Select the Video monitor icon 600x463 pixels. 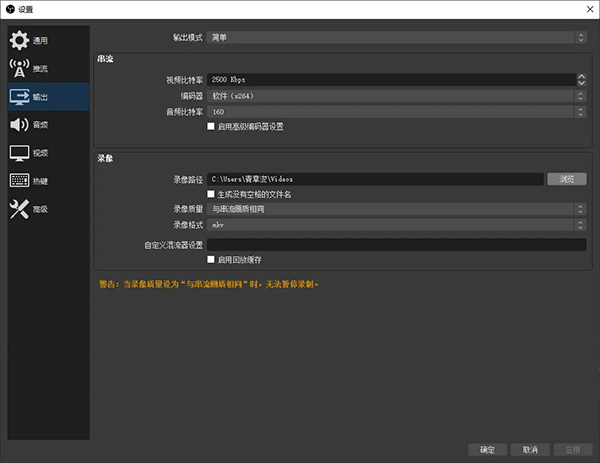(20, 153)
